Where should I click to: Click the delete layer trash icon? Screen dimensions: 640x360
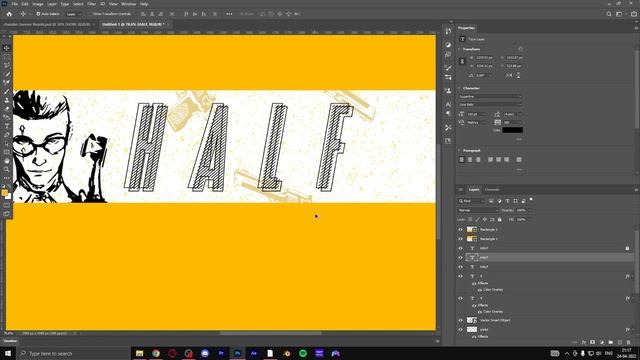pos(629,342)
